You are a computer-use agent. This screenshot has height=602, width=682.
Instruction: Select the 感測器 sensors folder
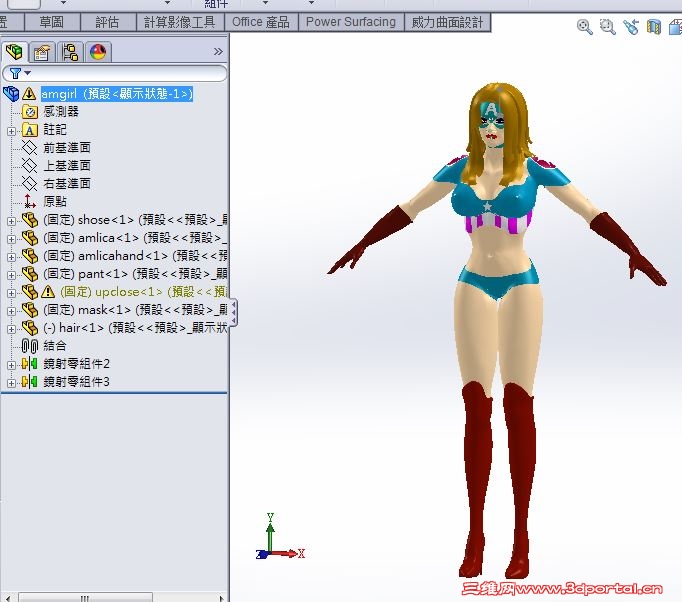[61, 112]
